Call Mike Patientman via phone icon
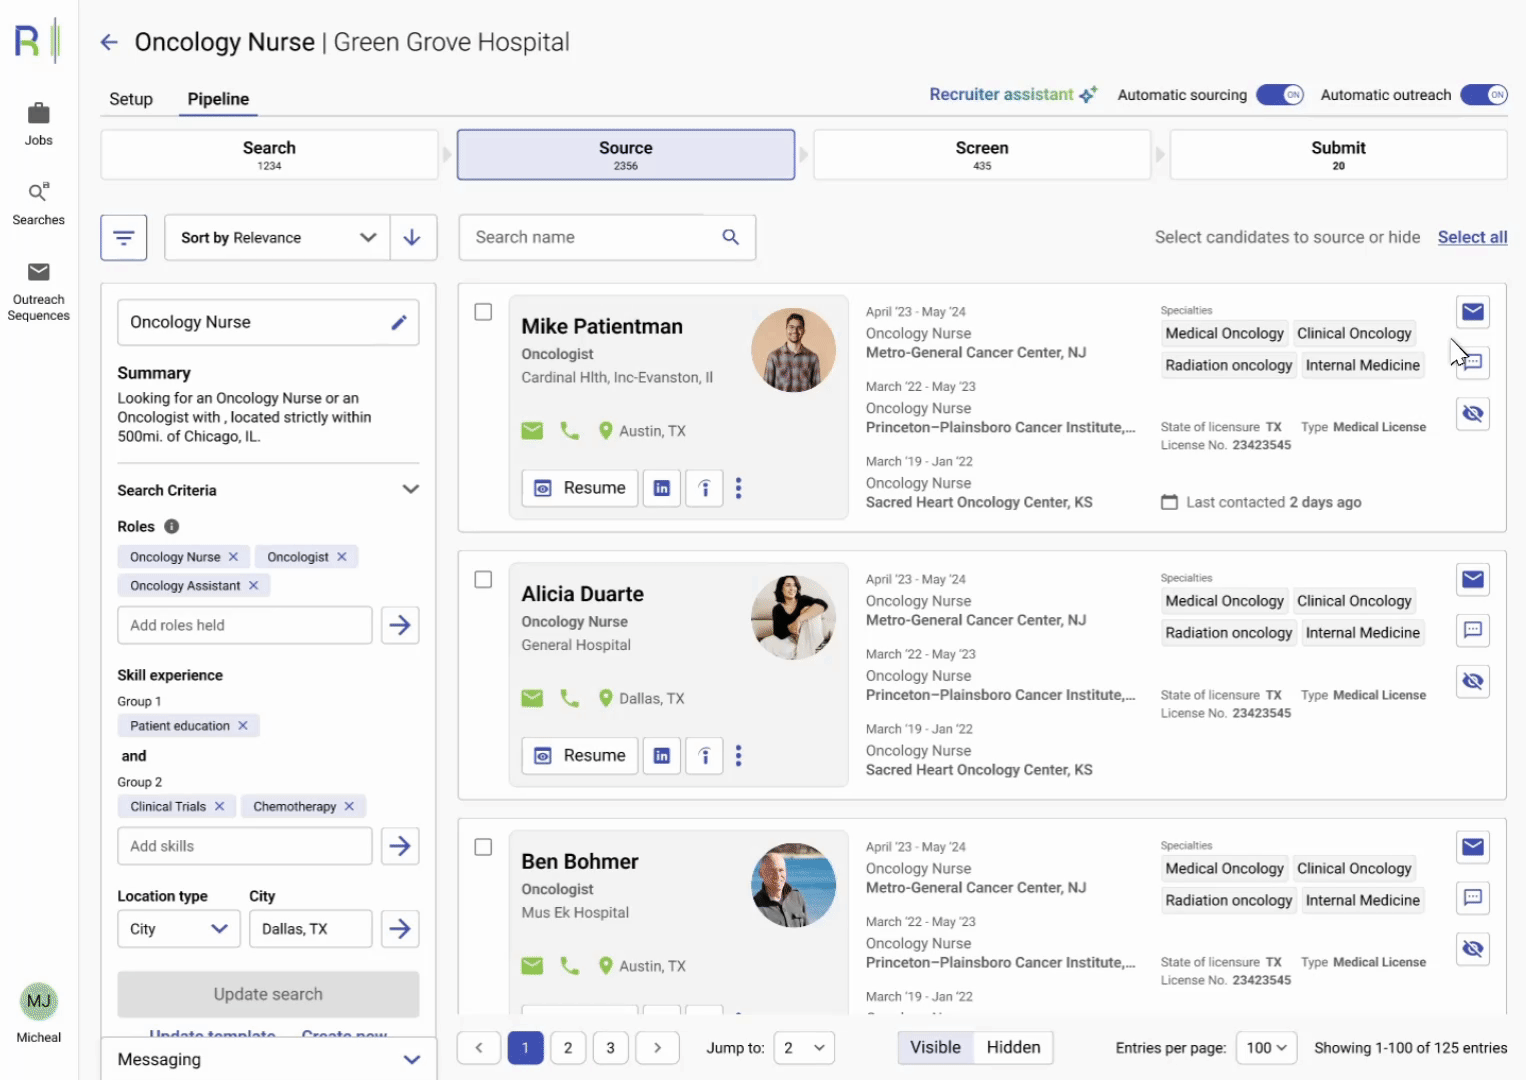Screen dimensions: 1526x1080 point(570,431)
